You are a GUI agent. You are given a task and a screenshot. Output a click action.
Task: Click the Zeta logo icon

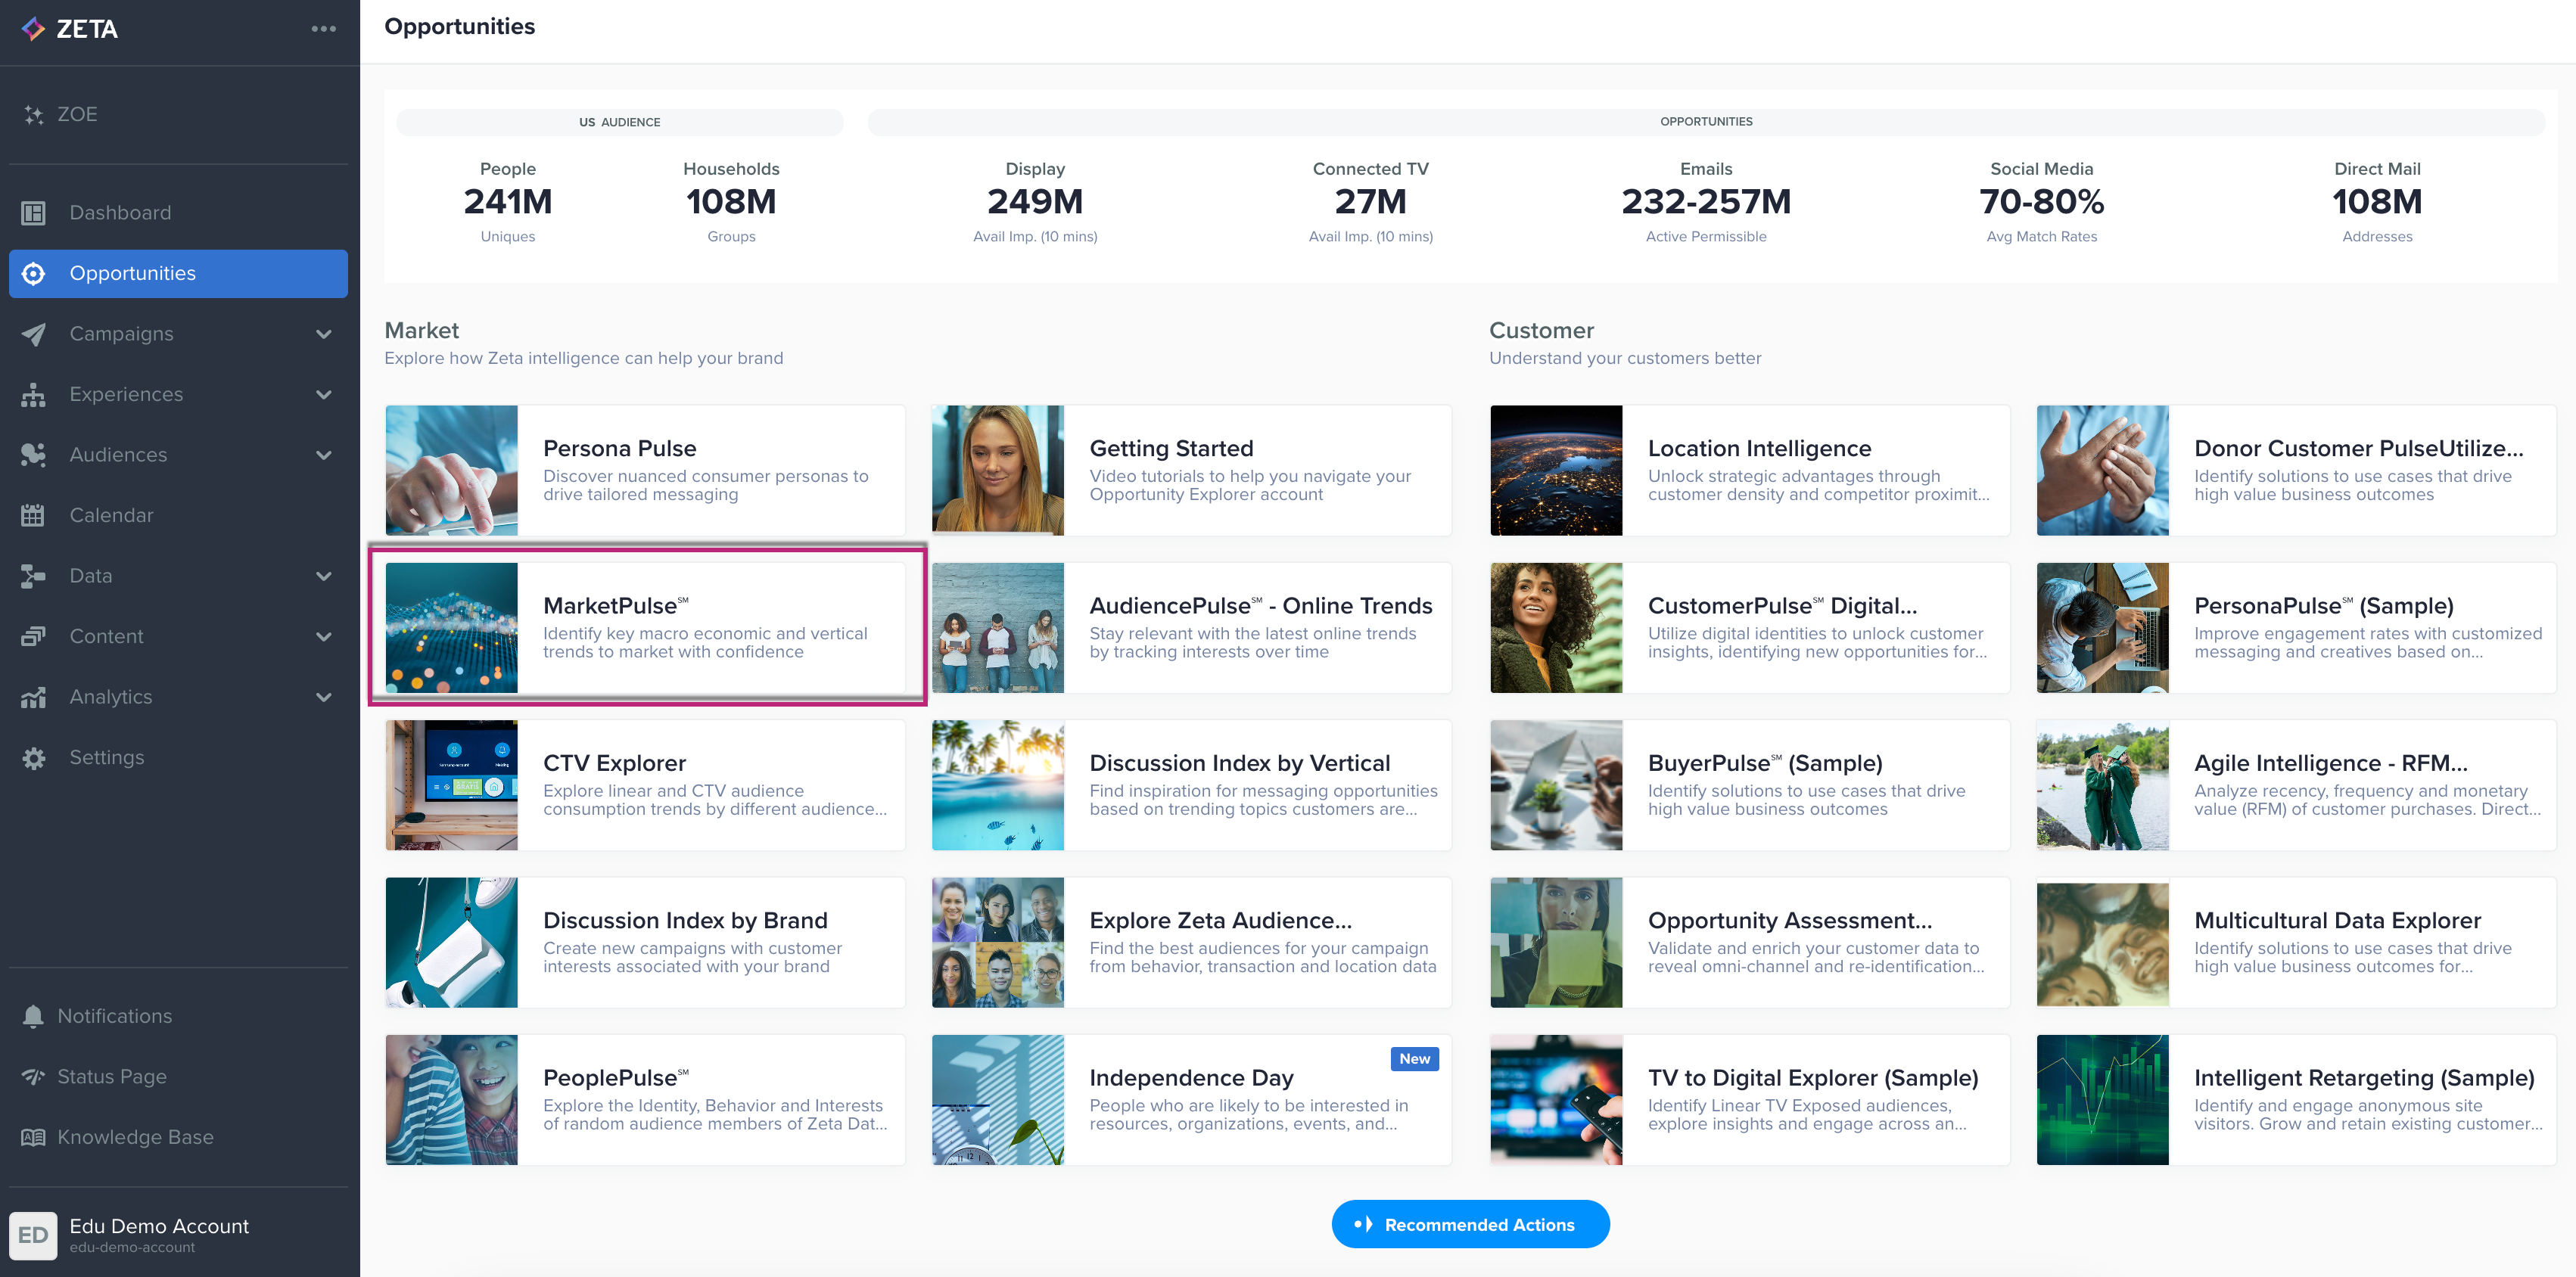[x=34, y=29]
